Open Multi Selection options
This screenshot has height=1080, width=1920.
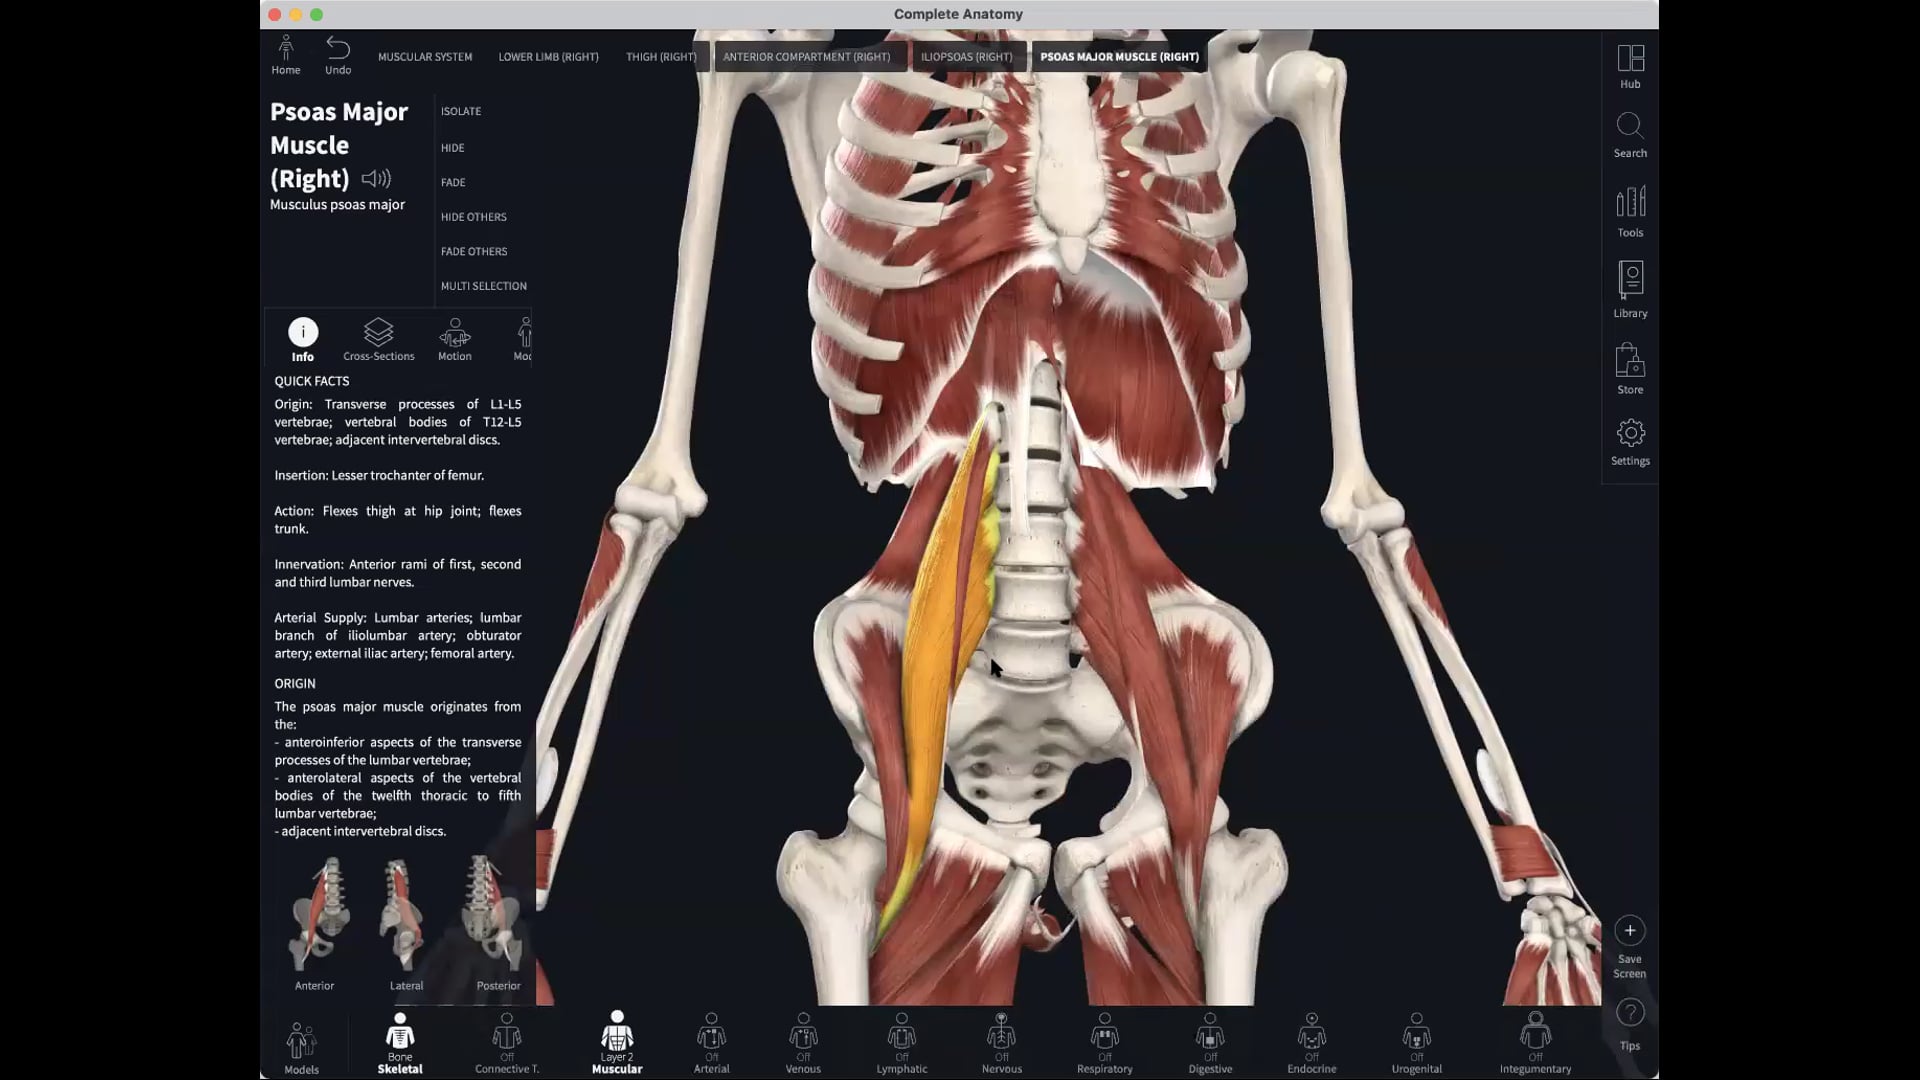pos(484,285)
